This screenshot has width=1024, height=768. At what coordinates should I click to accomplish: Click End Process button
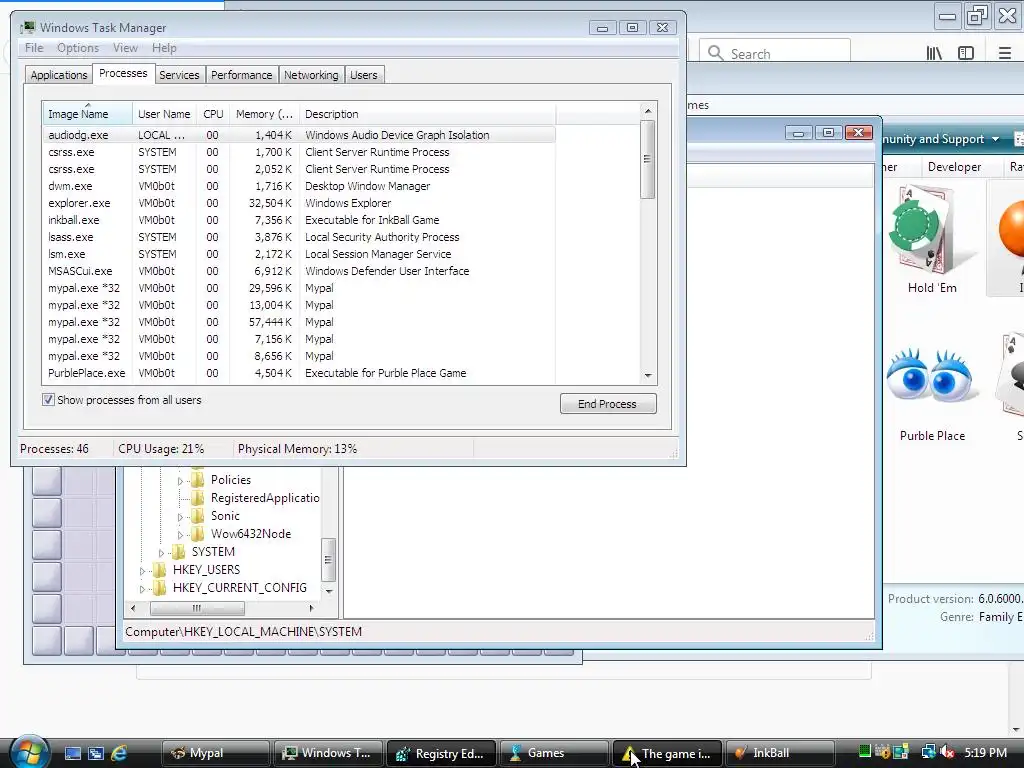[x=608, y=404]
